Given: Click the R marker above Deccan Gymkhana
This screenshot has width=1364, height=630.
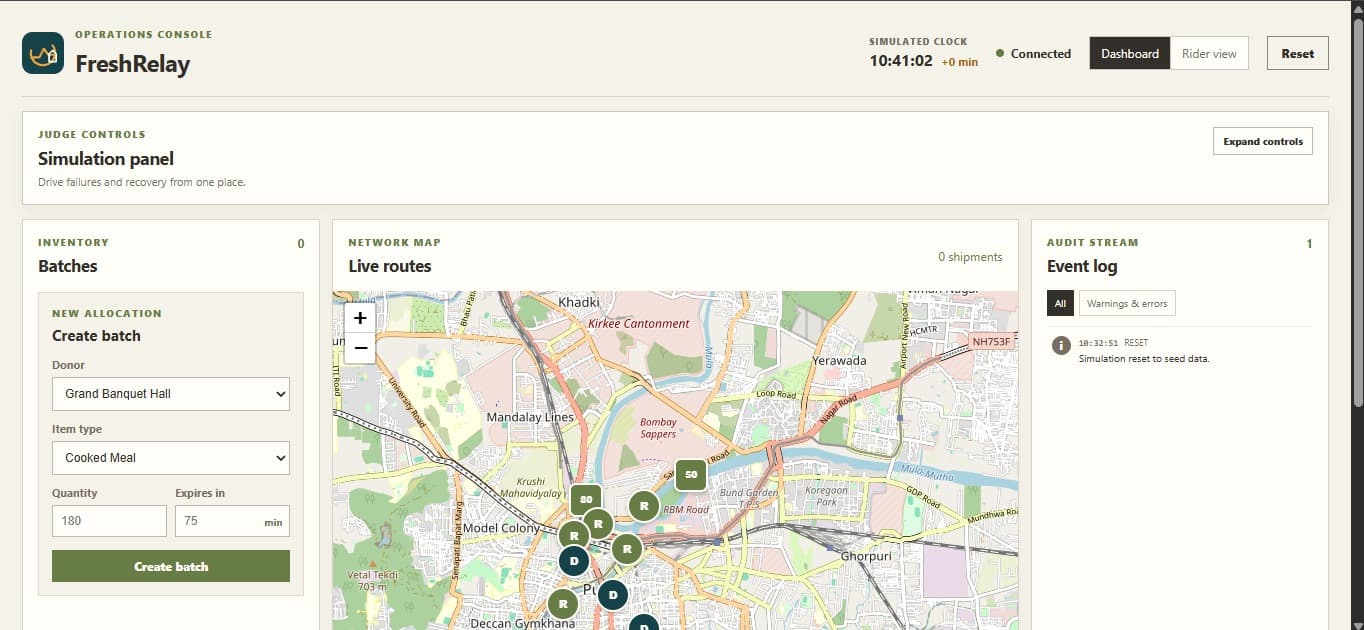Looking at the screenshot, I should (563, 603).
